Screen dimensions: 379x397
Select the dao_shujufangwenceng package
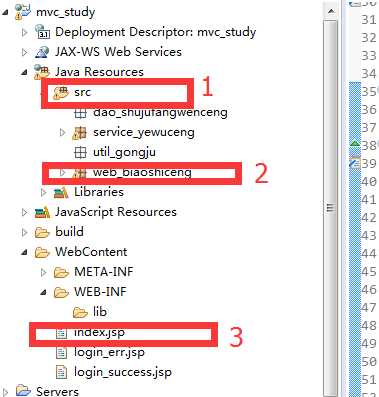pos(160,112)
